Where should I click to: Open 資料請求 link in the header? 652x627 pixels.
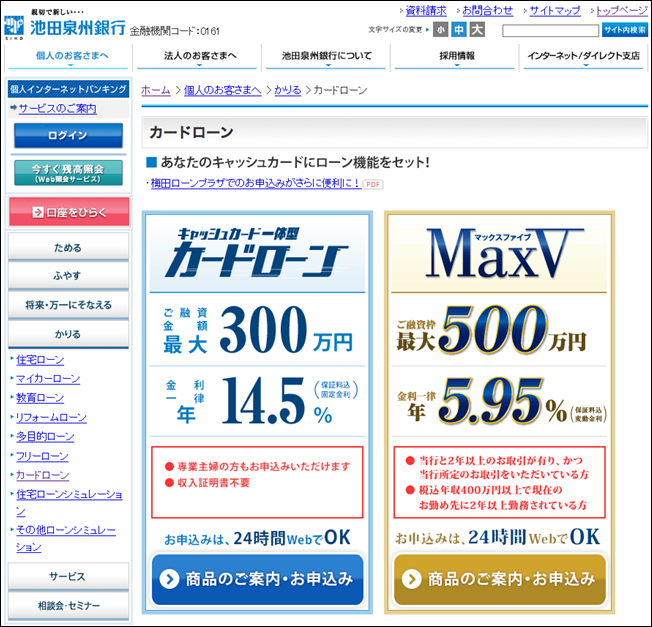pos(426,10)
